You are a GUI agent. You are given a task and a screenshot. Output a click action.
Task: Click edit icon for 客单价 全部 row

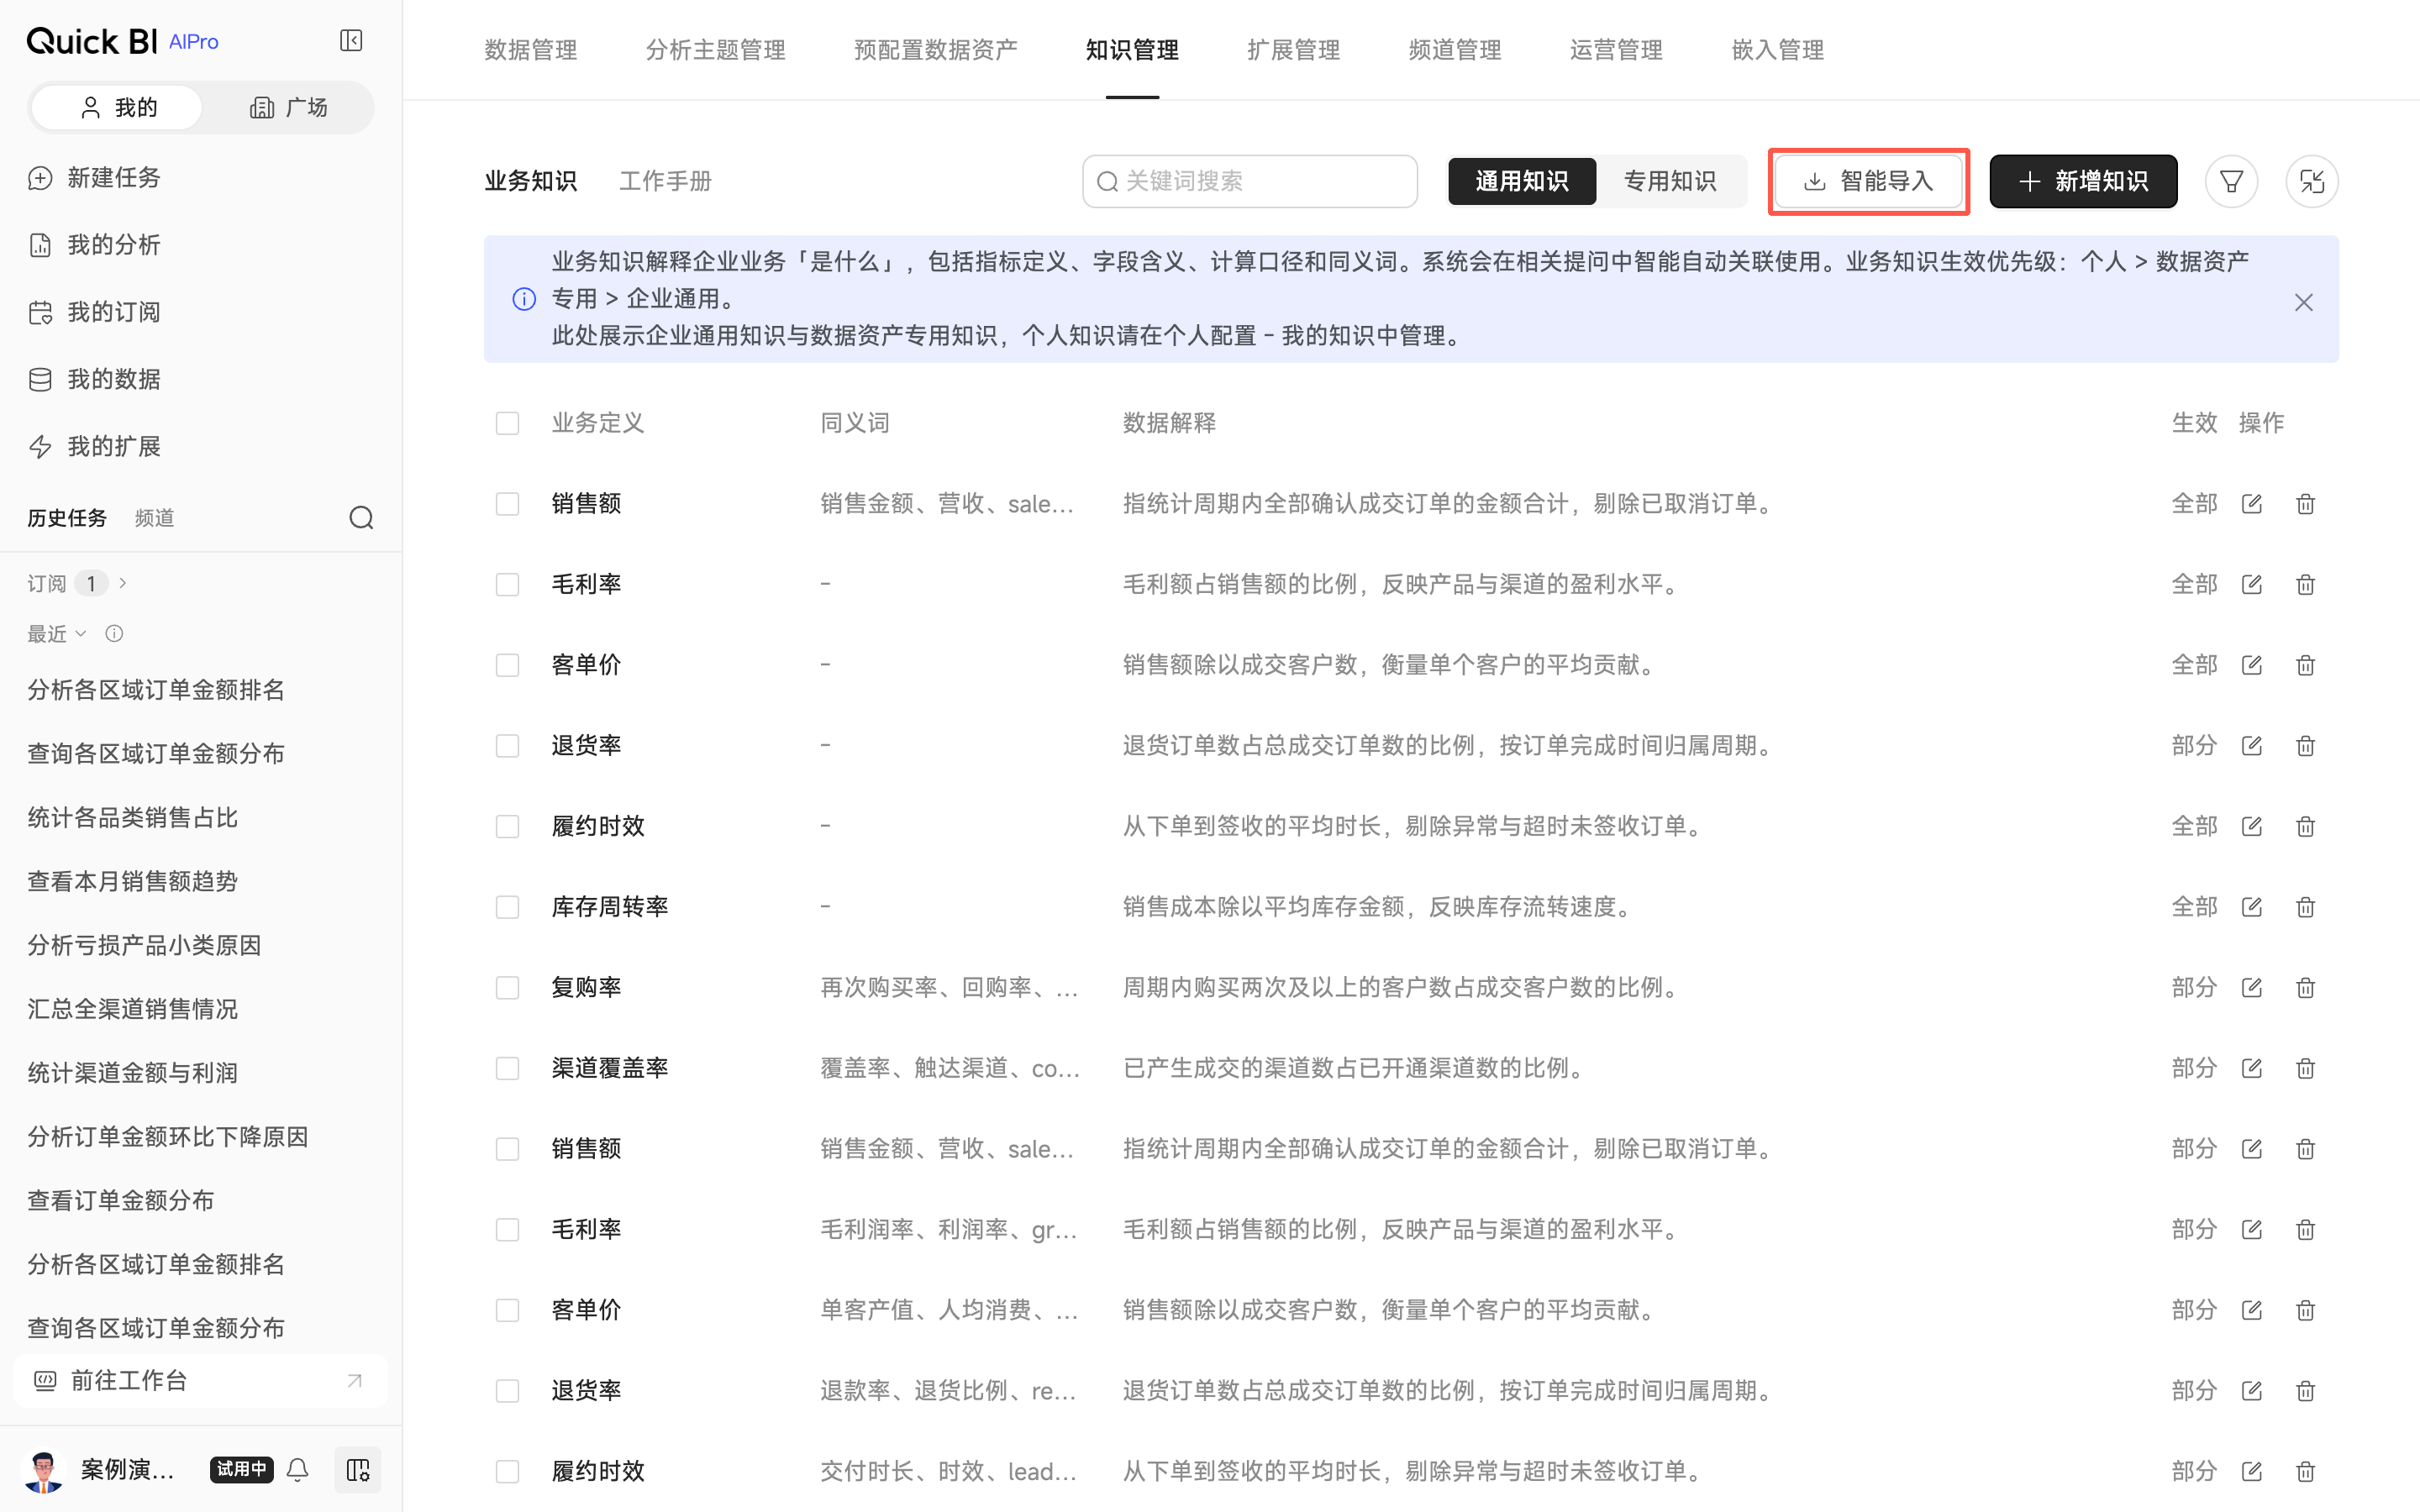tap(2251, 665)
